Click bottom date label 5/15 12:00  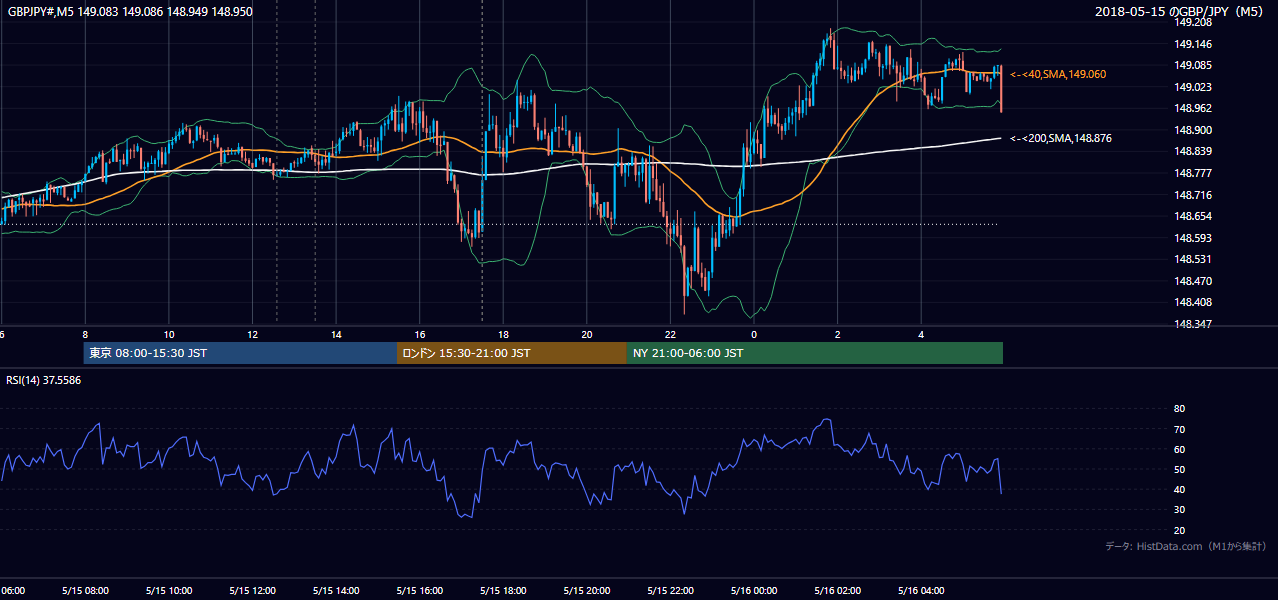252,590
